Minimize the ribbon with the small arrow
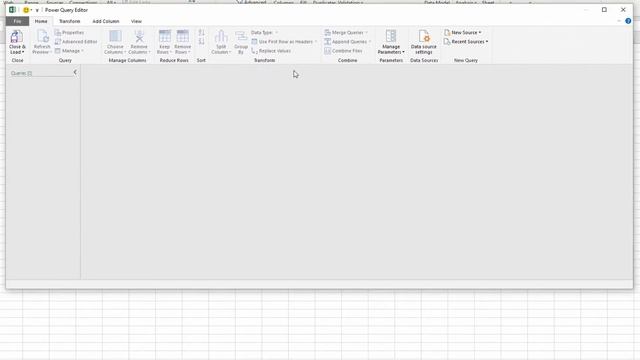The width and height of the screenshot is (640, 360). click(619, 21)
